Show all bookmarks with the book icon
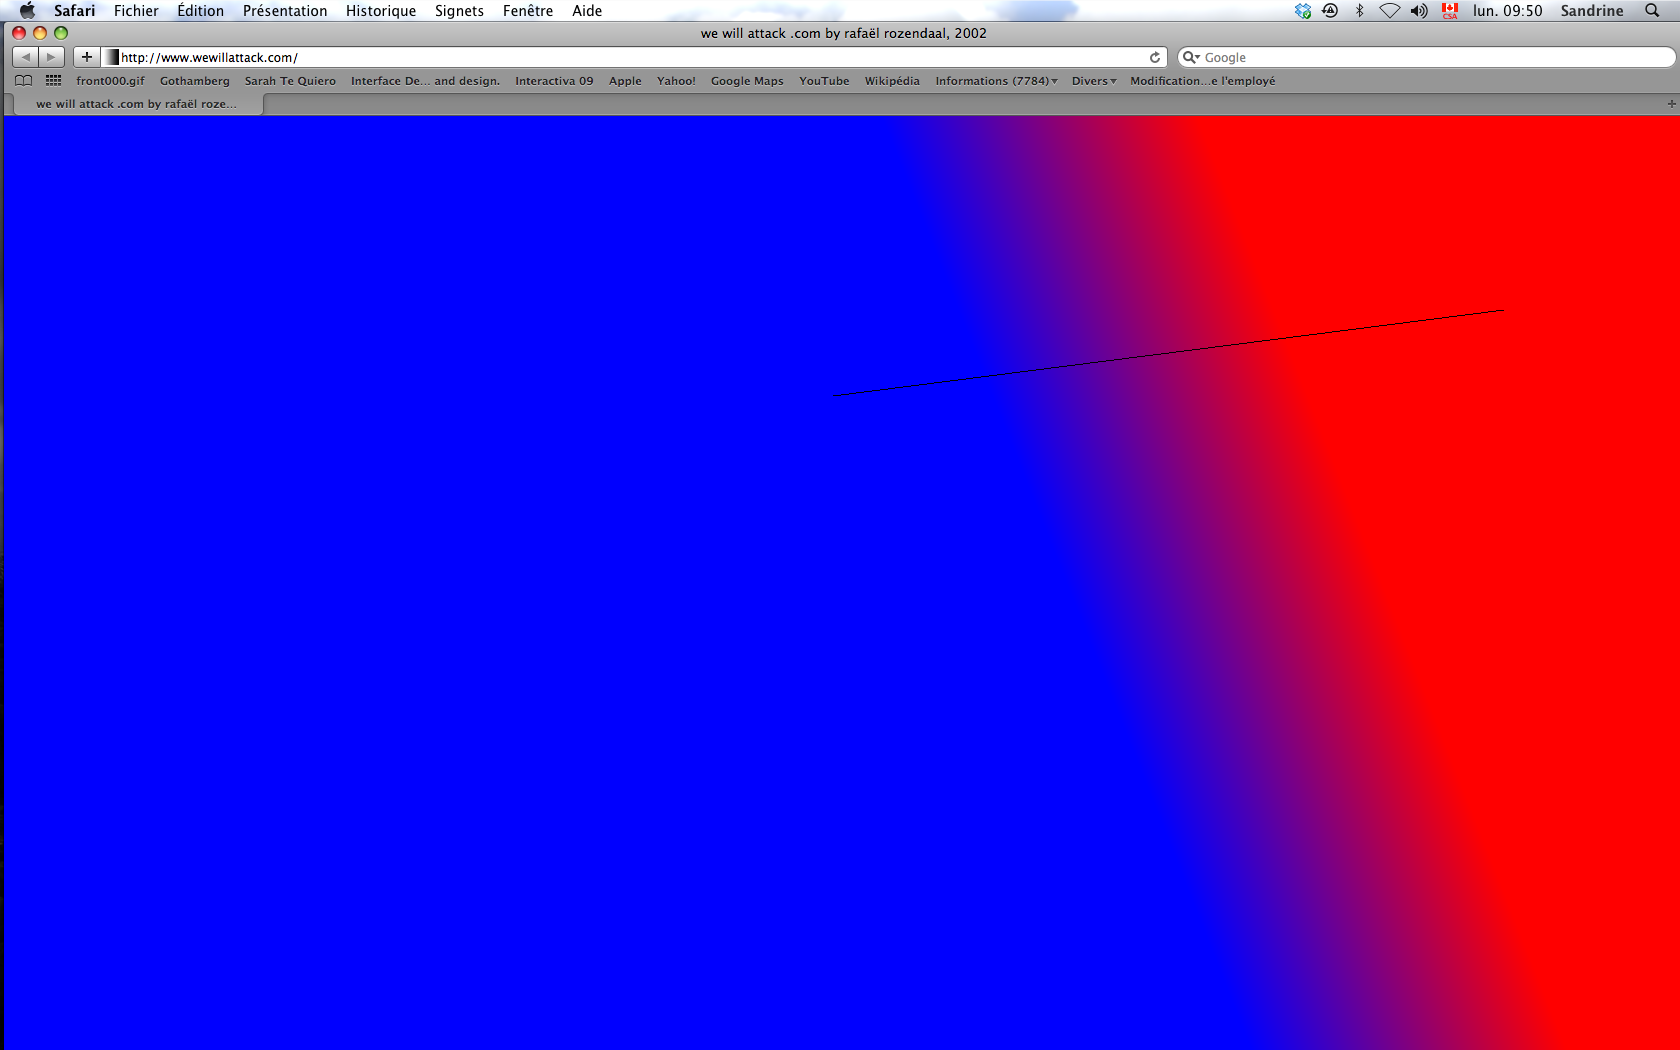This screenshot has width=1680, height=1050. tap(24, 80)
